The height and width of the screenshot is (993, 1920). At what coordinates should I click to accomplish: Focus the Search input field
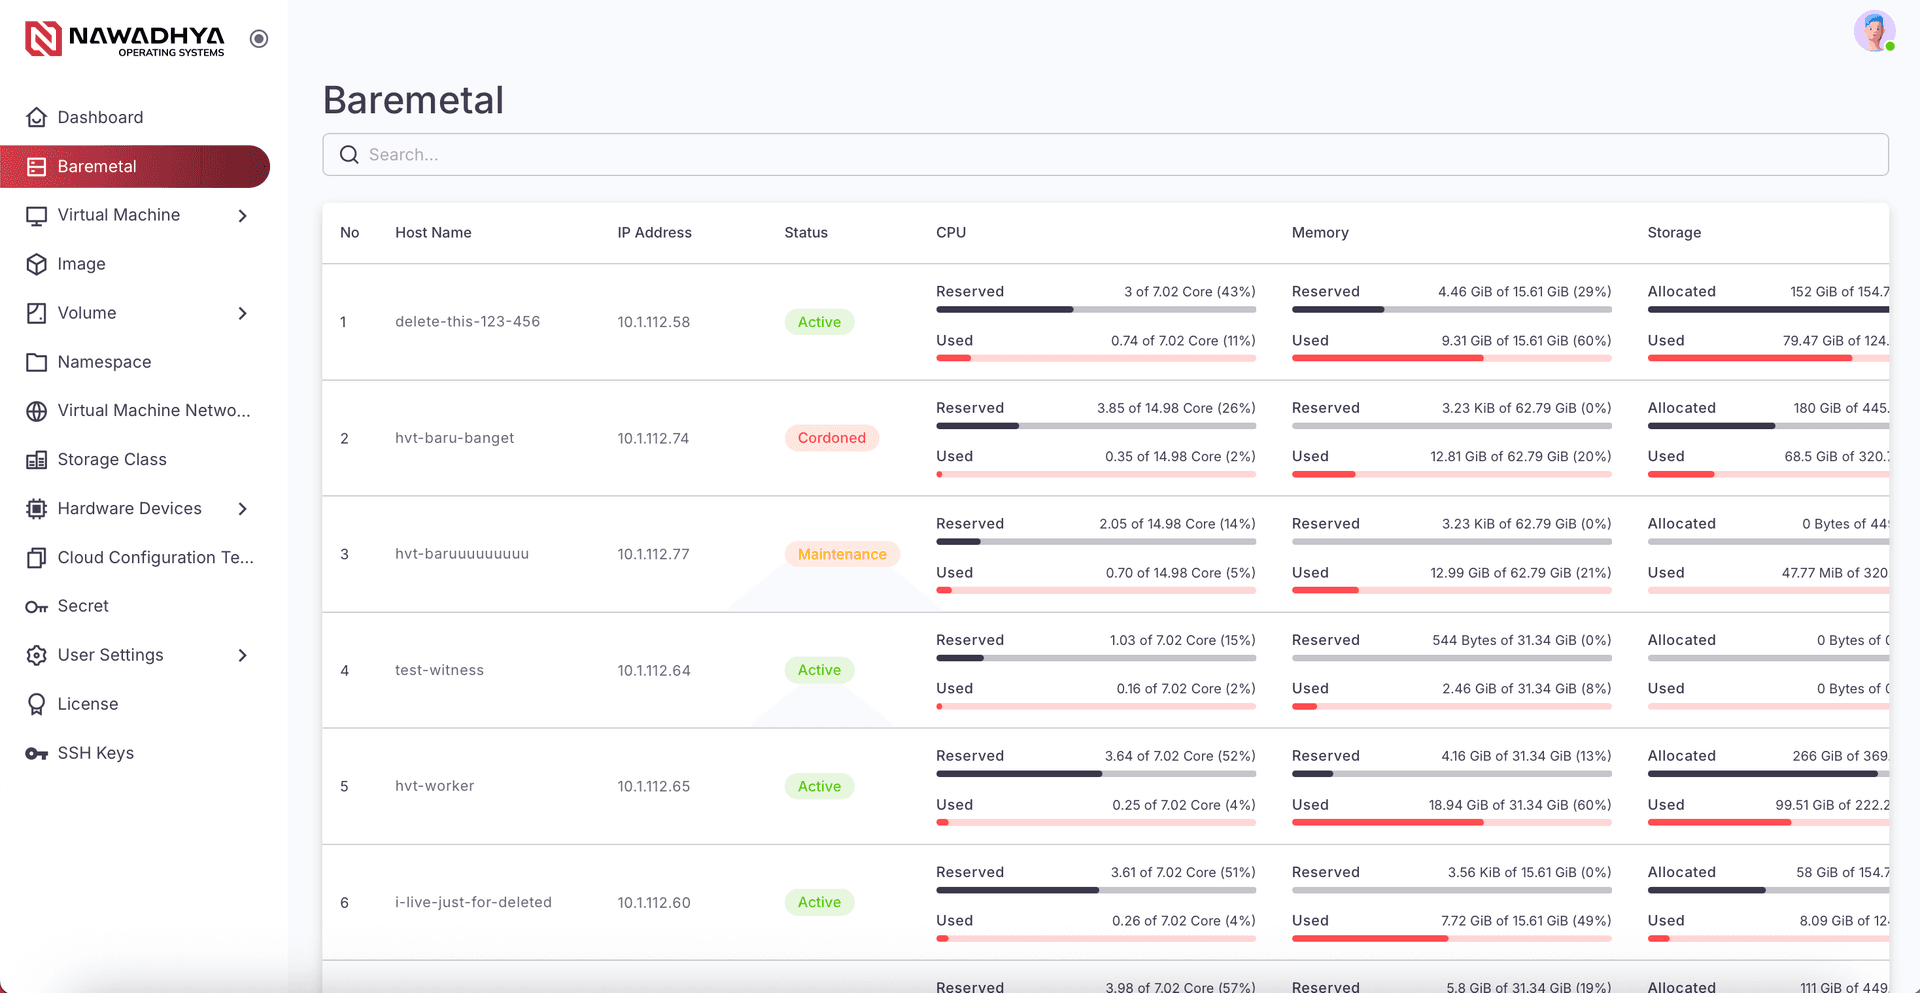coord(1105,155)
